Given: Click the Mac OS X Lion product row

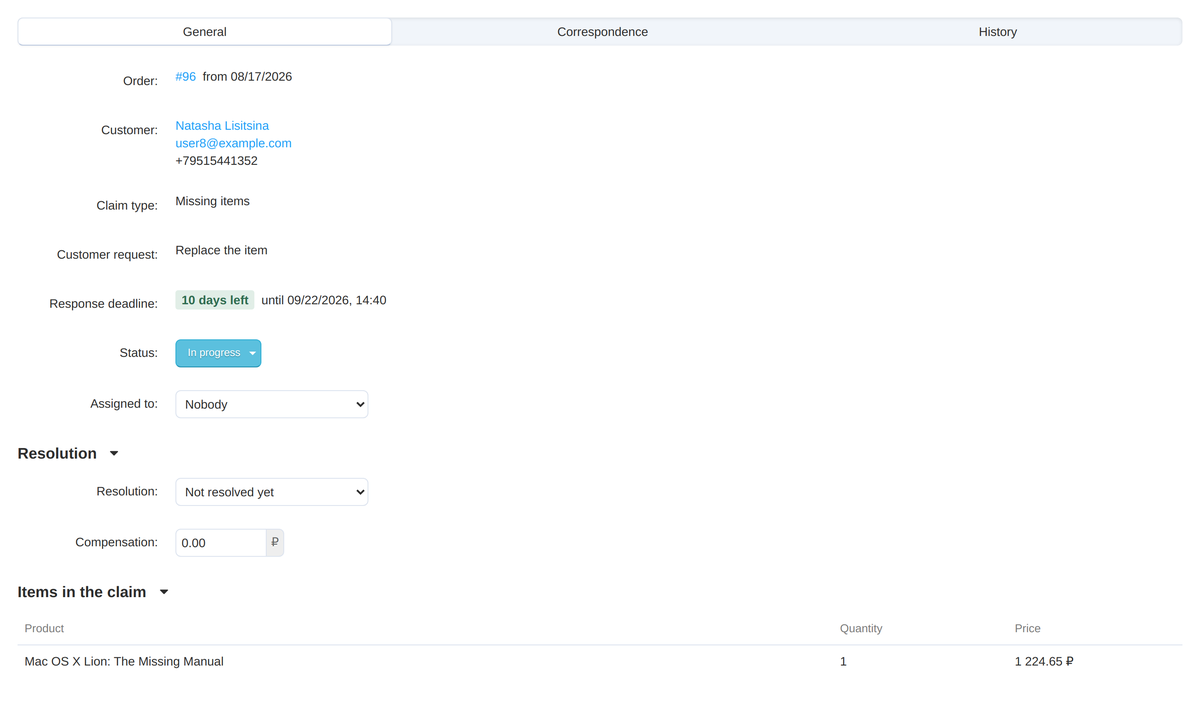Looking at the screenshot, I should coord(600,662).
